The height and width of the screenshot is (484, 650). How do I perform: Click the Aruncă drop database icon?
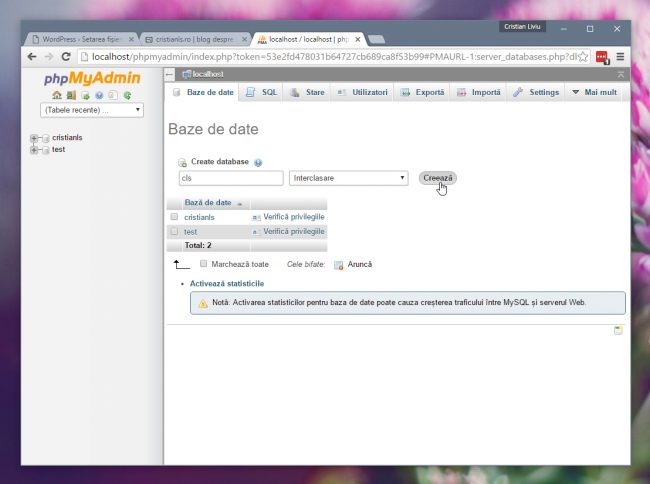click(x=339, y=264)
